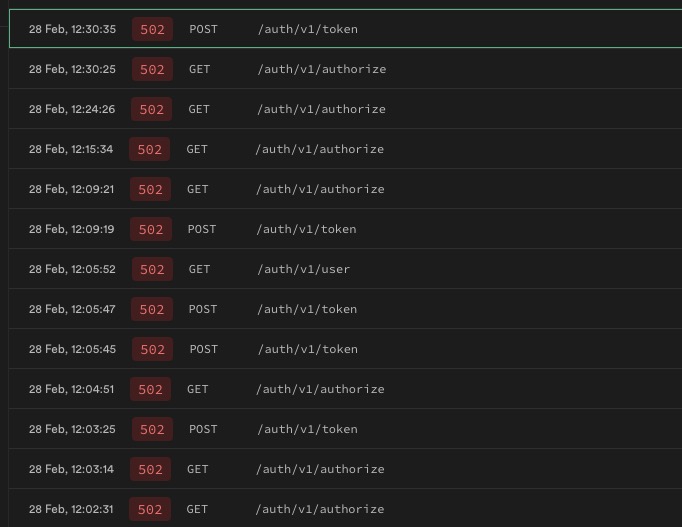682x527 pixels.
Task: Click the 12:03:14 GET authorize entry
Action: coord(340,469)
